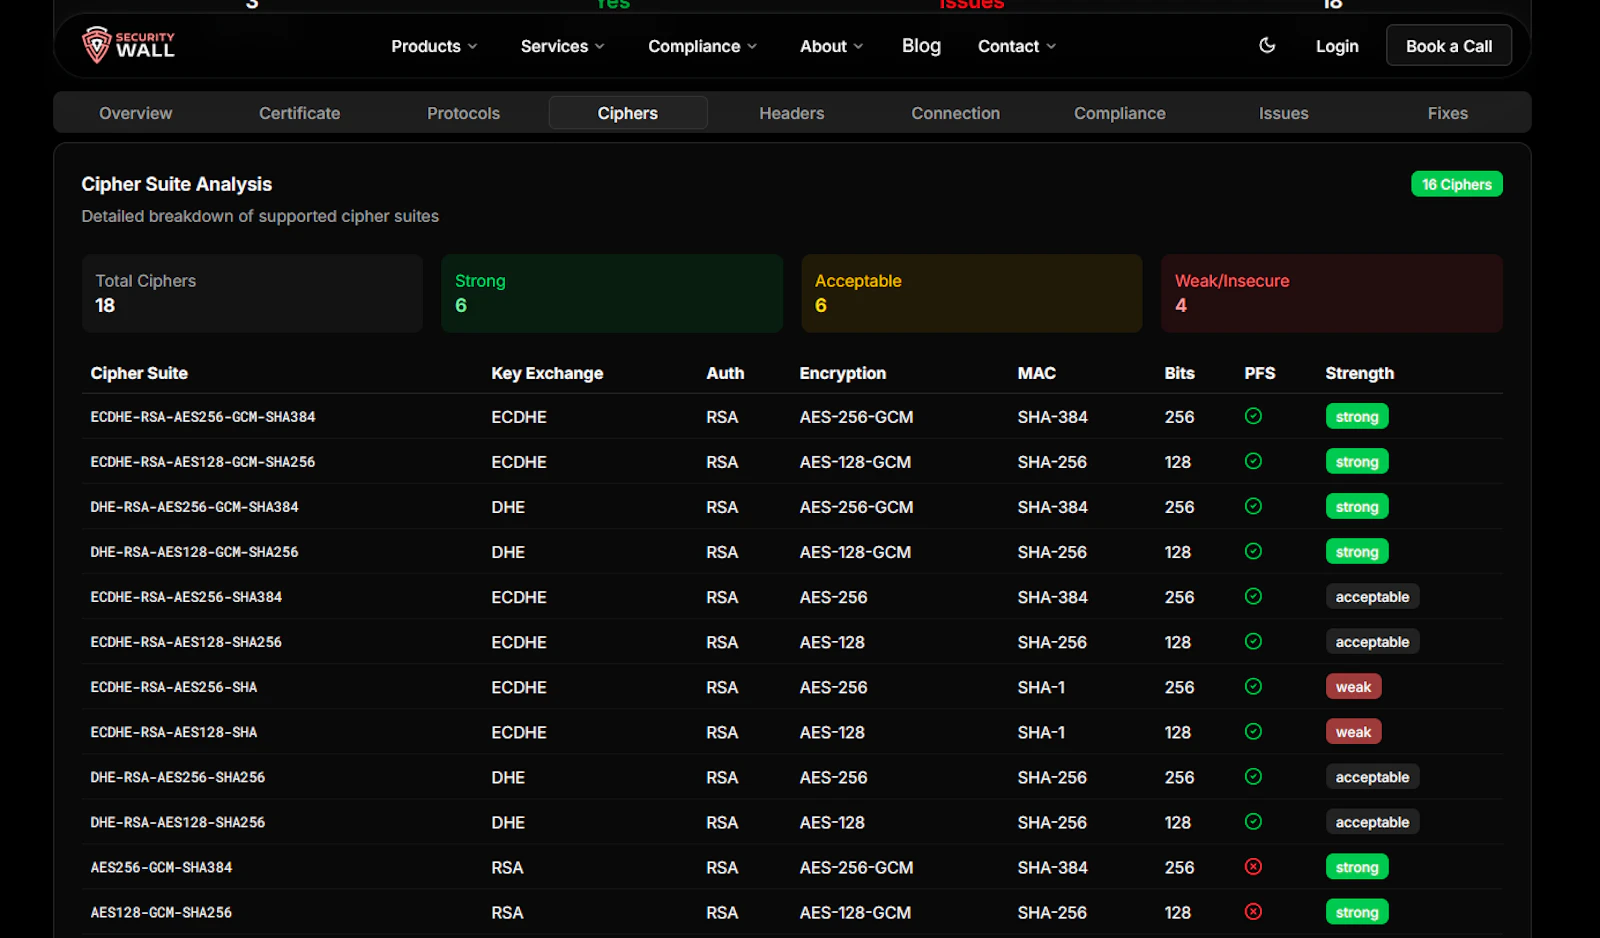1600x938 pixels.
Task: Select cipher name ECDHE-RSA-AES128-GCM-SHA256
Action: click(203, 462)
